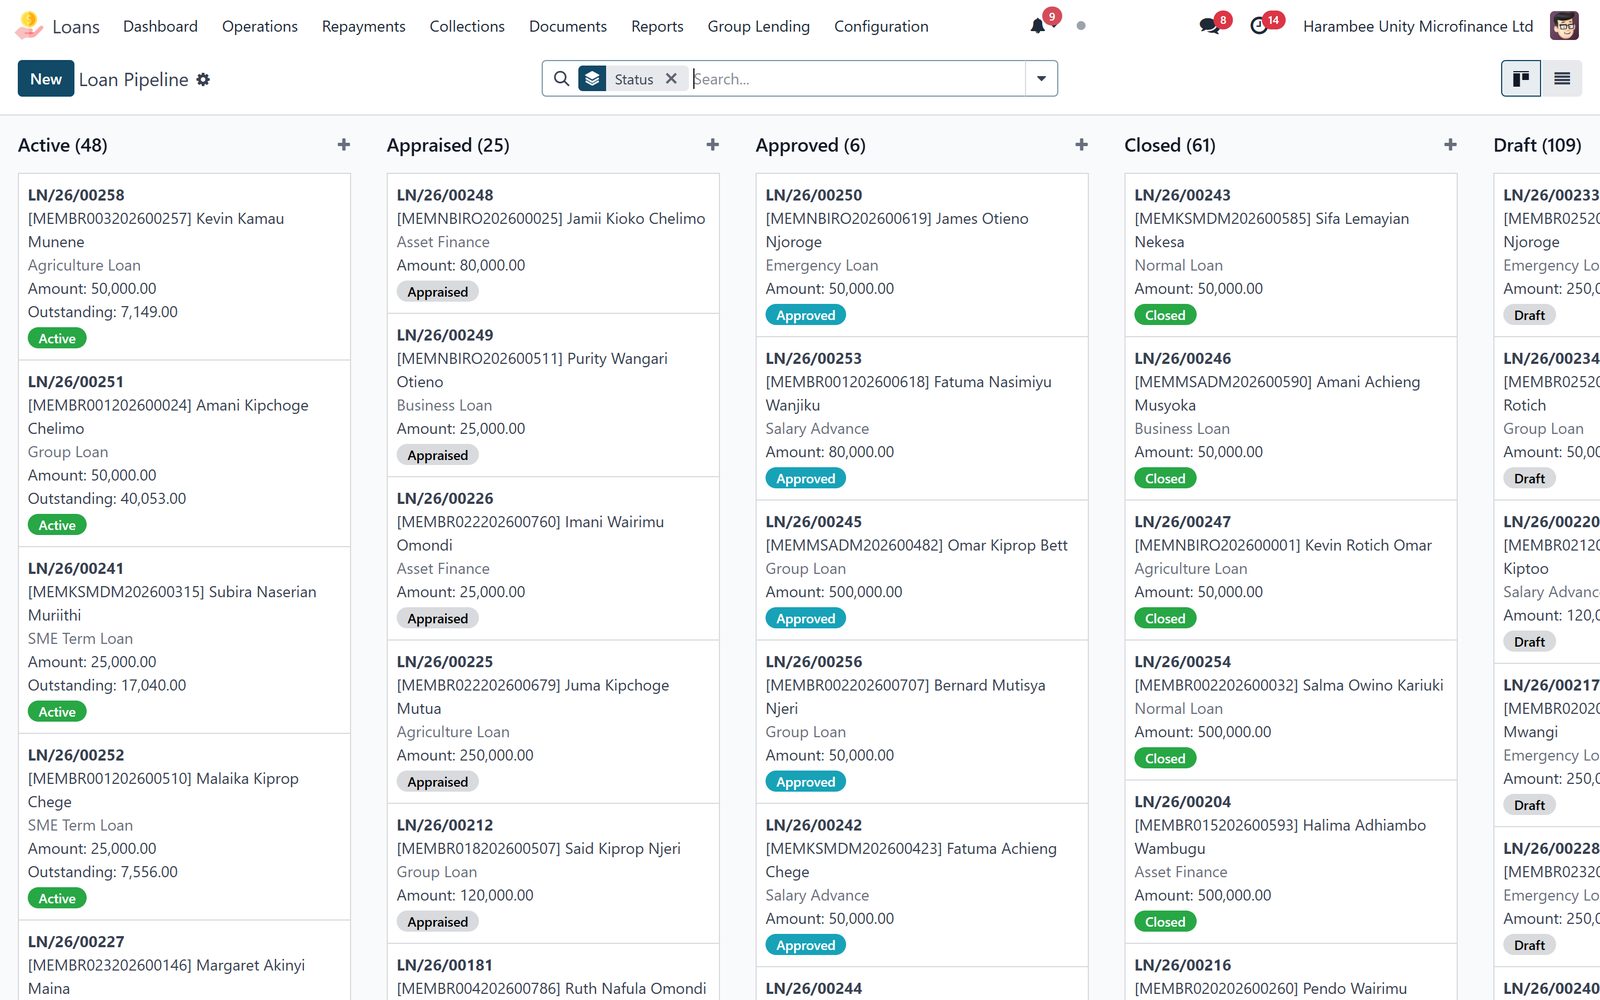Click Approved badge on LN/26/00253
This screenshot has width=1600, height=1000.
806,479
